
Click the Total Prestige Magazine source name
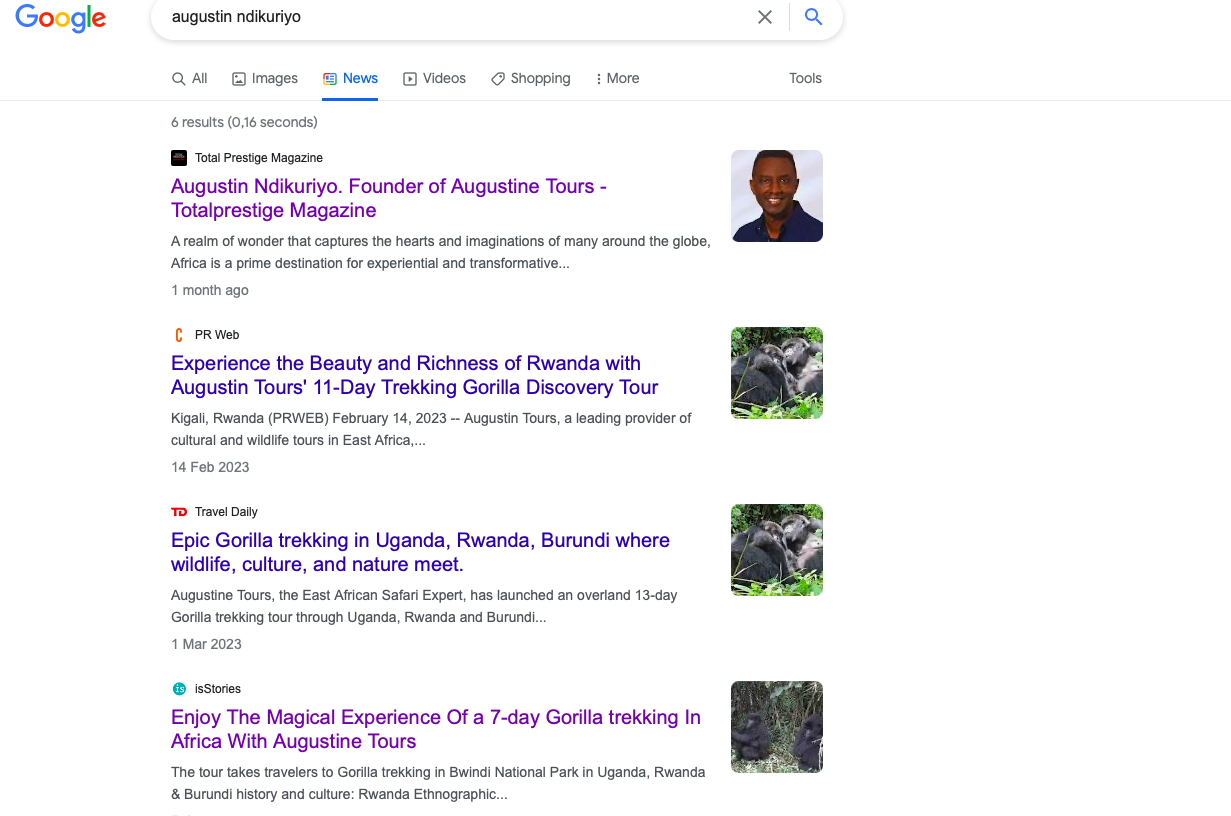[x=259, y=158]
